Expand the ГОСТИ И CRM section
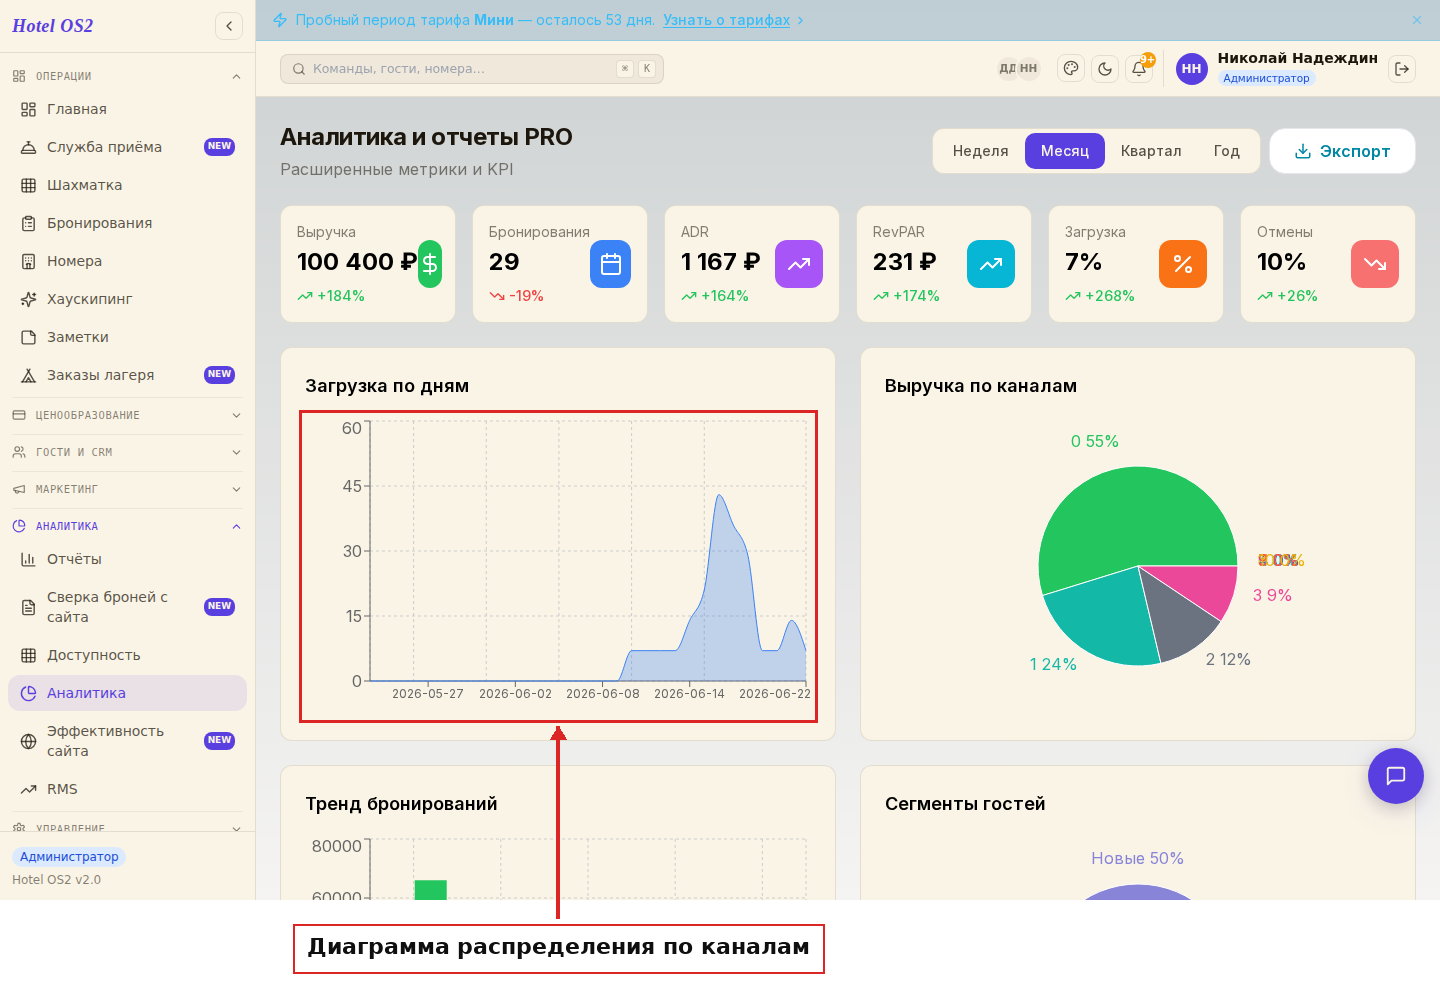 pos(126,452)
